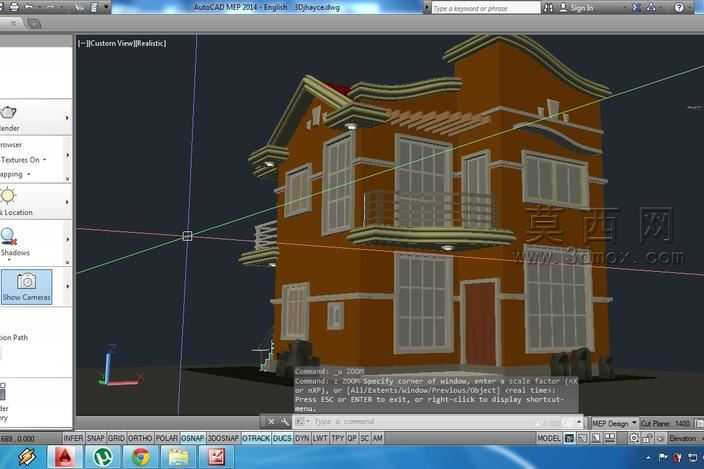Toggle SNAP mode in status bar
Image resolution: width=704 pixels, height=469 pixels.
point(95,438)
